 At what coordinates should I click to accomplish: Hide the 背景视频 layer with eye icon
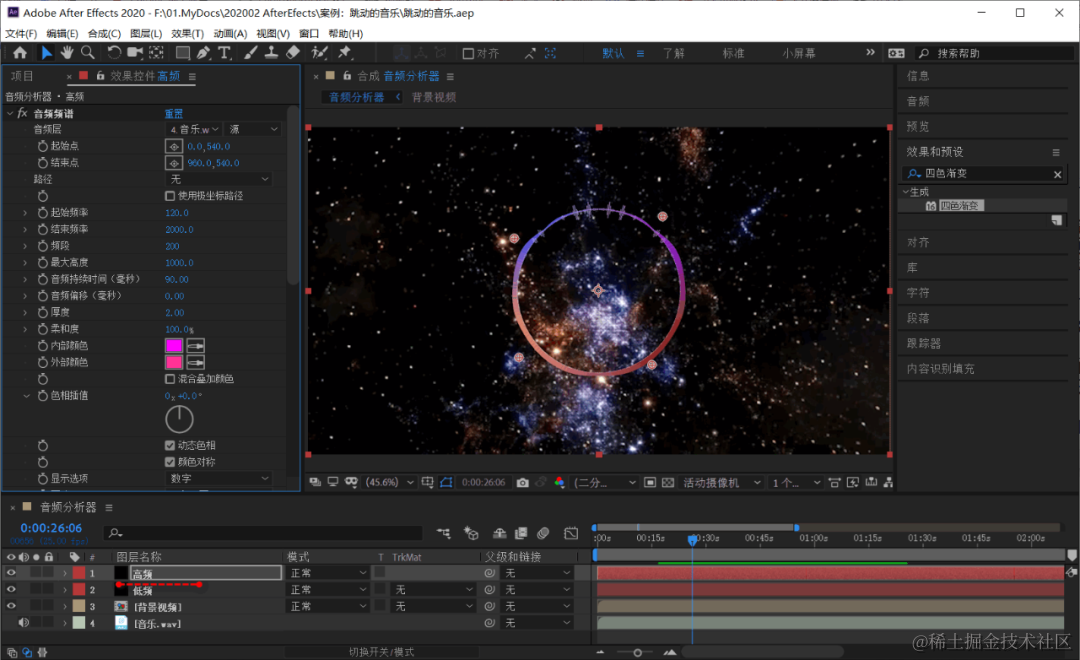[11, 607]
